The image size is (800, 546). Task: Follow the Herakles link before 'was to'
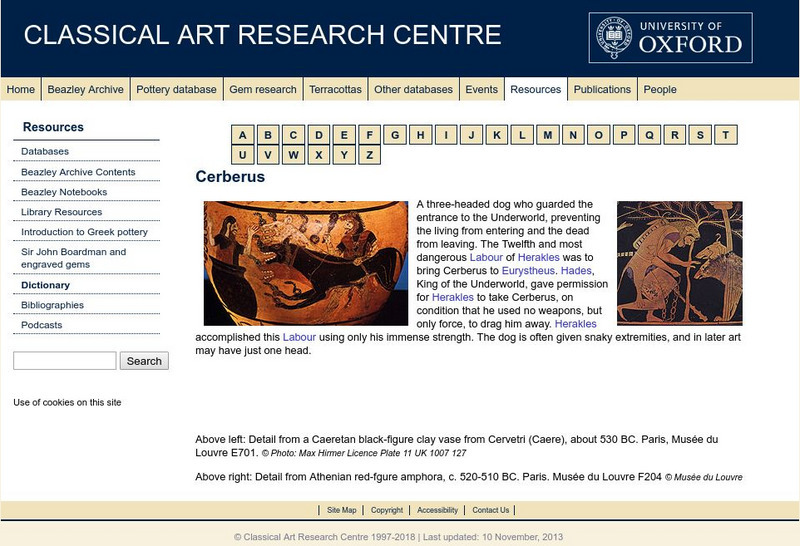[539, 257]
